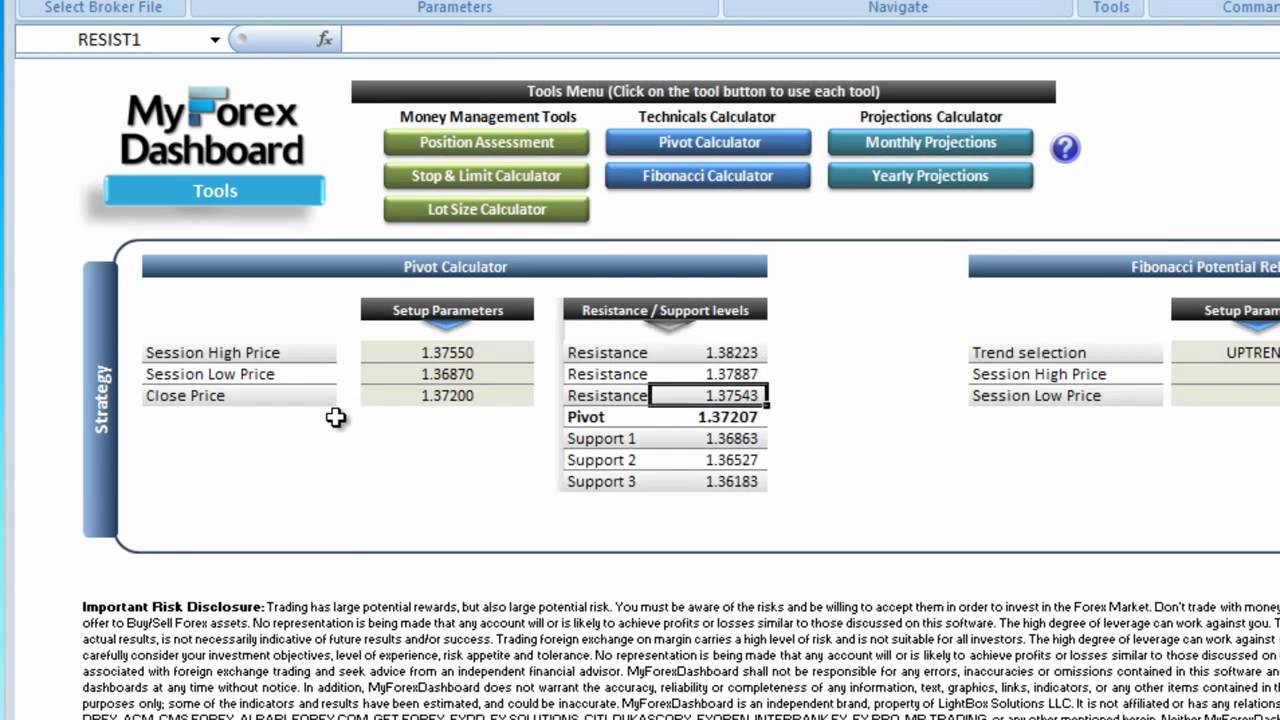Select Session High Price value 1.37550
The height and width of the screenshot is (720, 1280).
447,353
